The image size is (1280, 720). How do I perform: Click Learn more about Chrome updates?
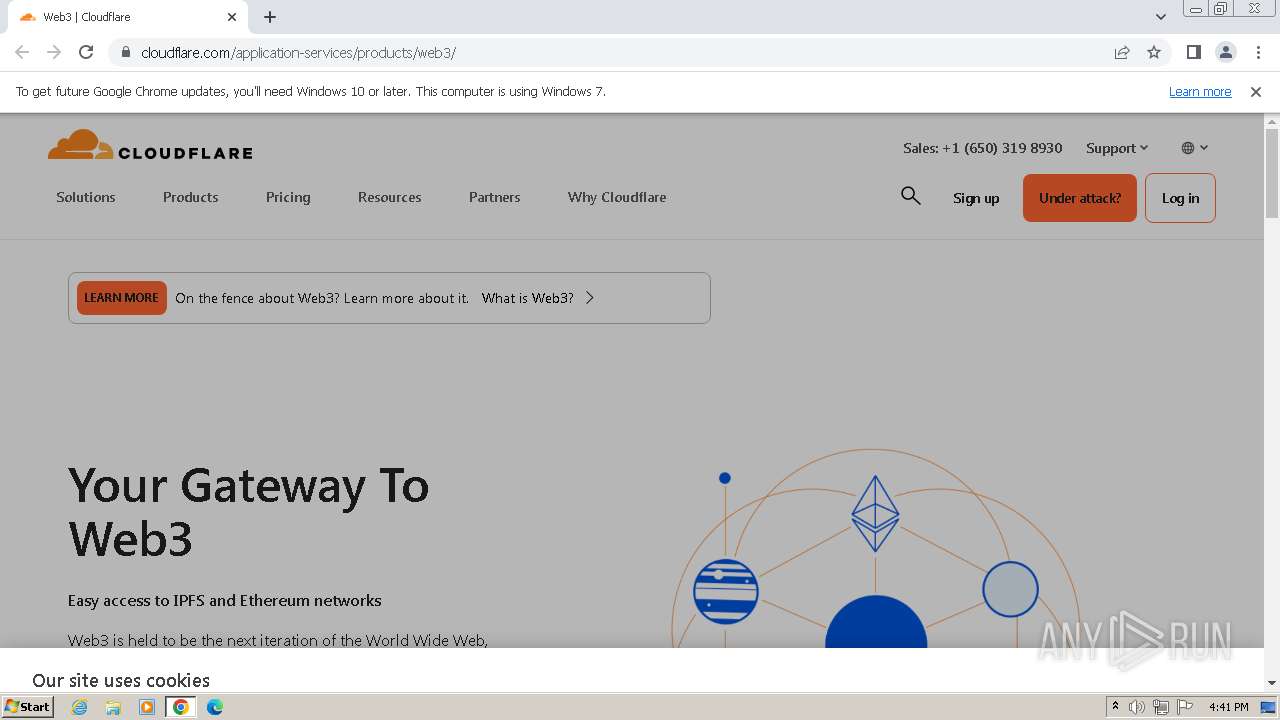1200,92
